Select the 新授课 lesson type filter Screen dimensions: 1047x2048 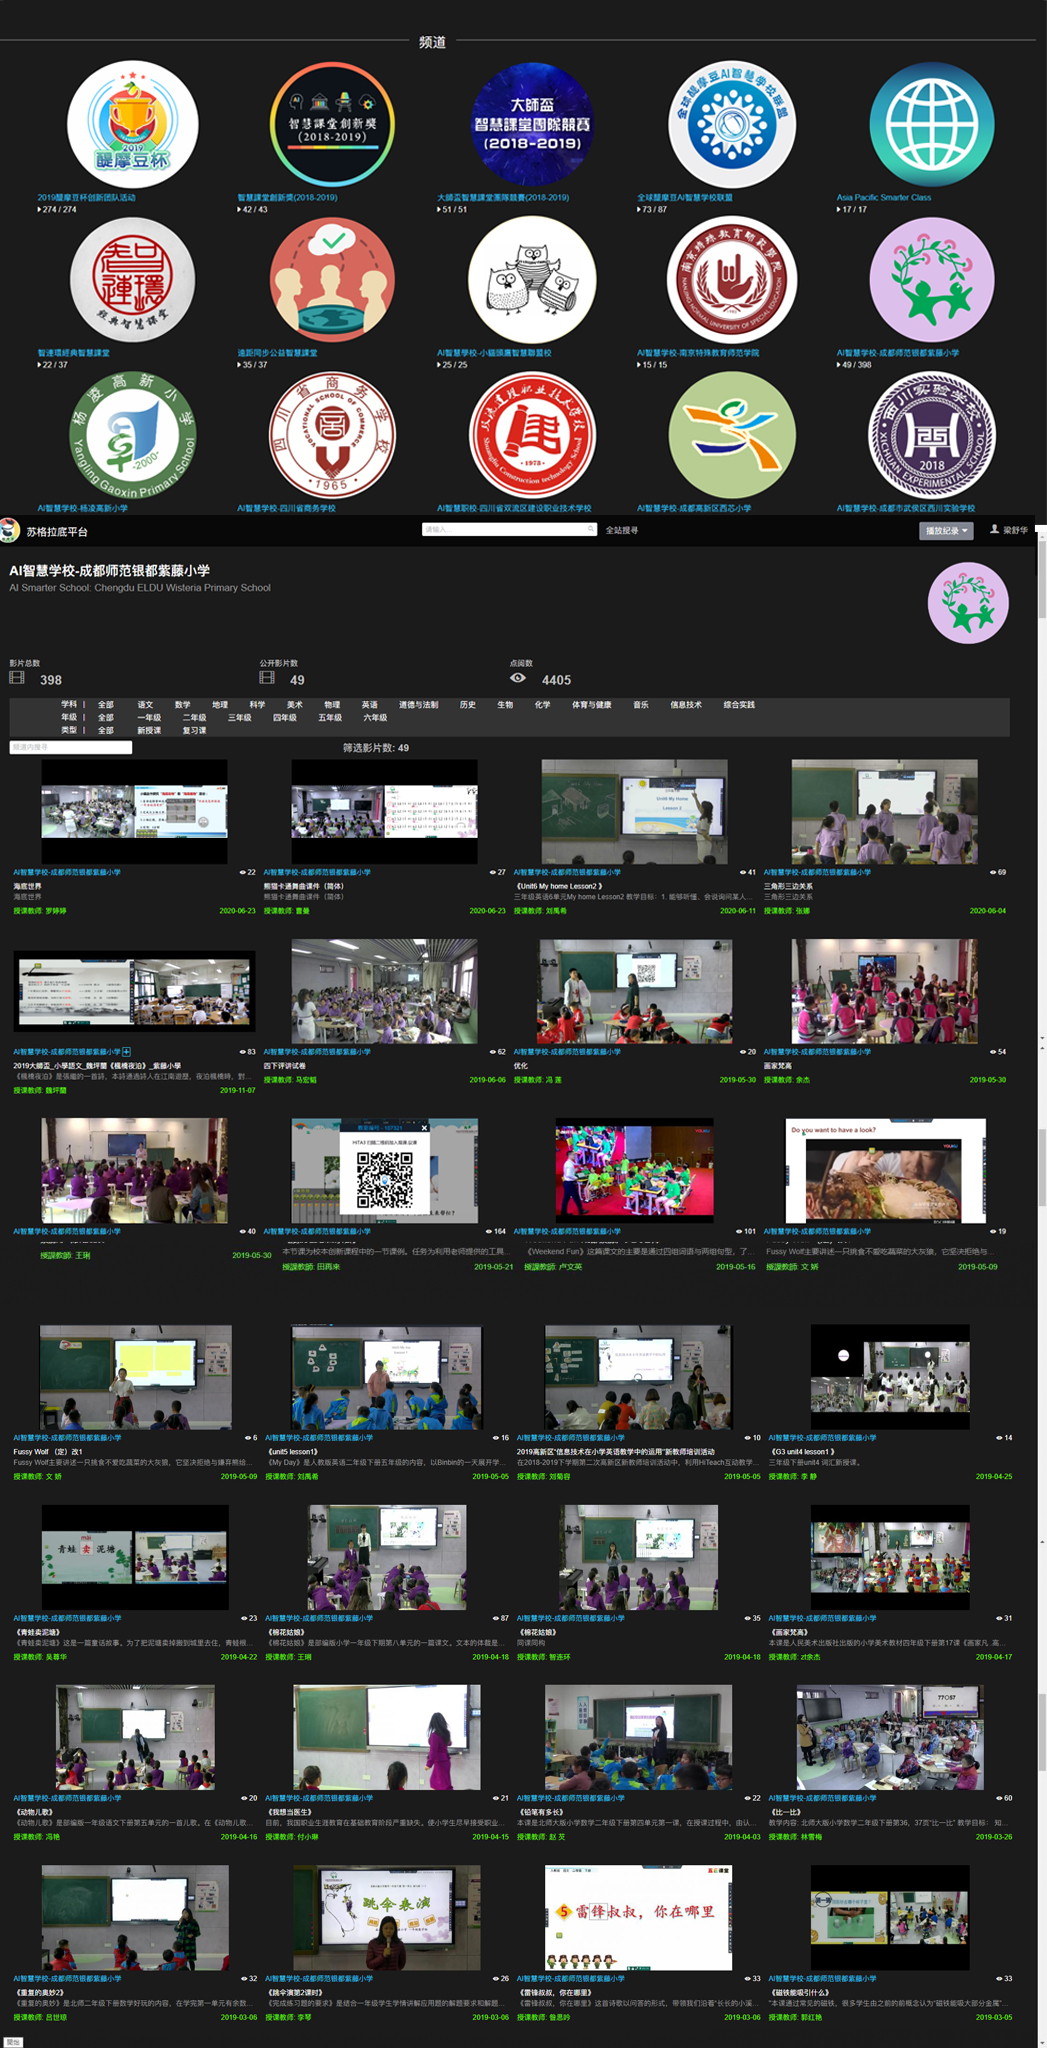point(149,730)
